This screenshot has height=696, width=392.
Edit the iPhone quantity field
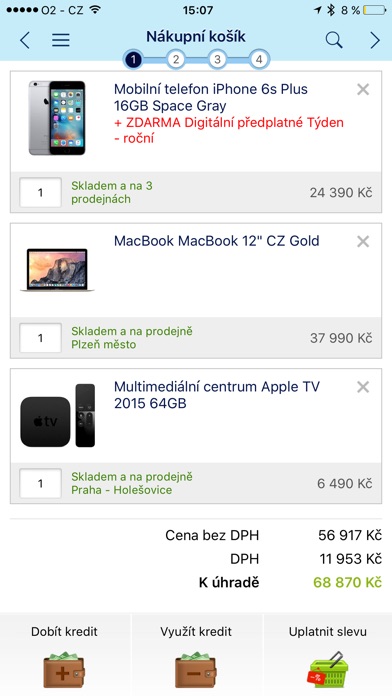[40, 192]
